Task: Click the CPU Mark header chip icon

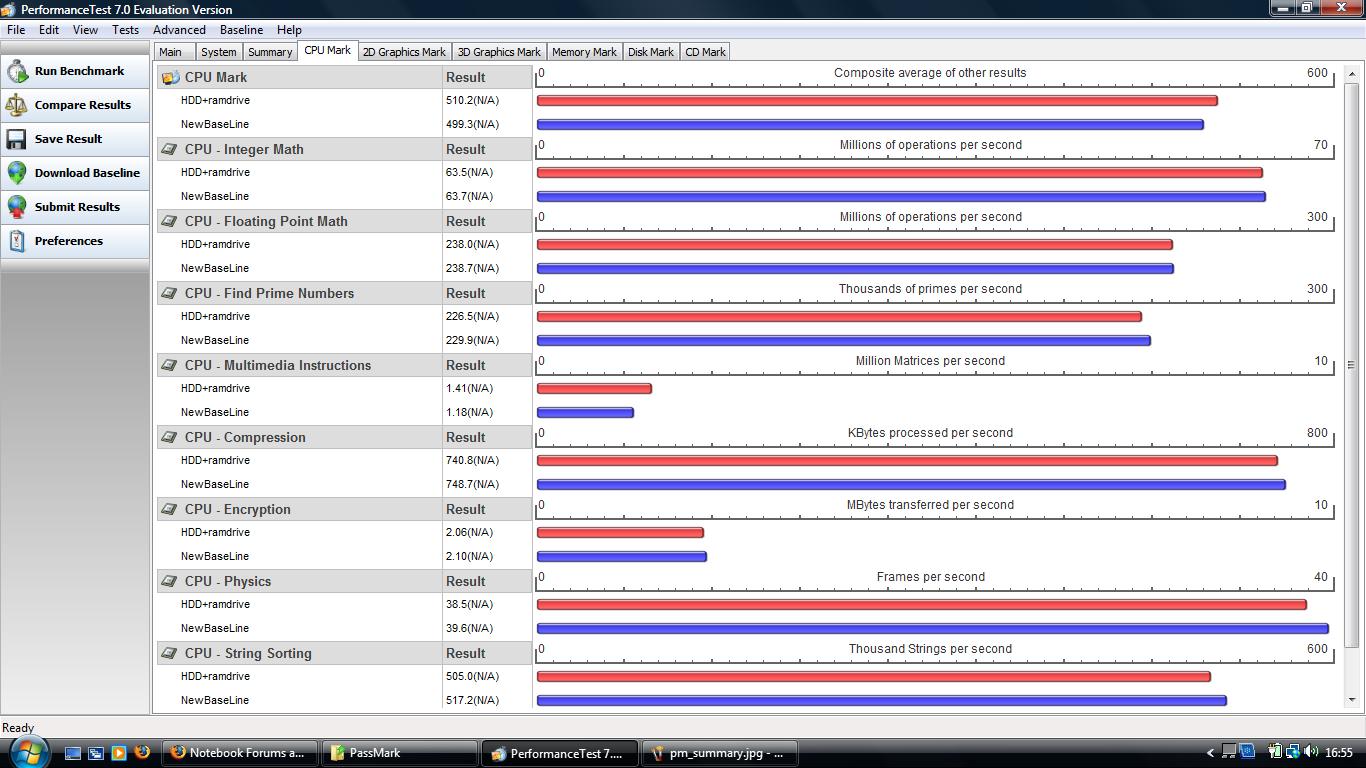Action: click(x=170, y=77)
